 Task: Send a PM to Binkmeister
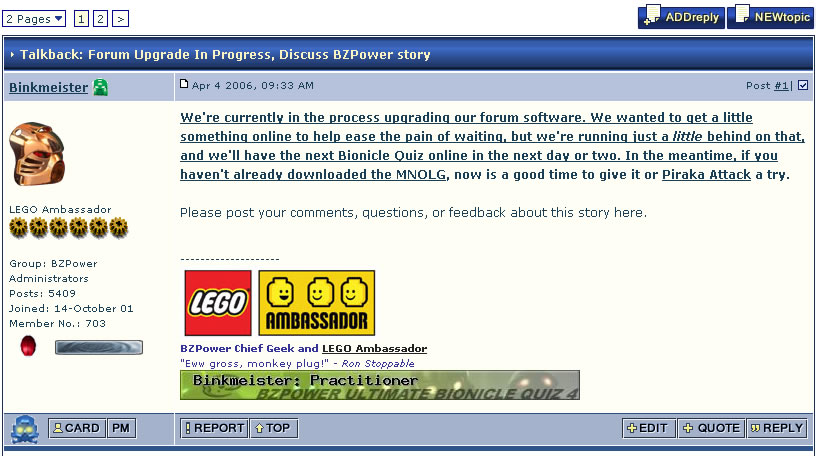click(x=121, y=428)
